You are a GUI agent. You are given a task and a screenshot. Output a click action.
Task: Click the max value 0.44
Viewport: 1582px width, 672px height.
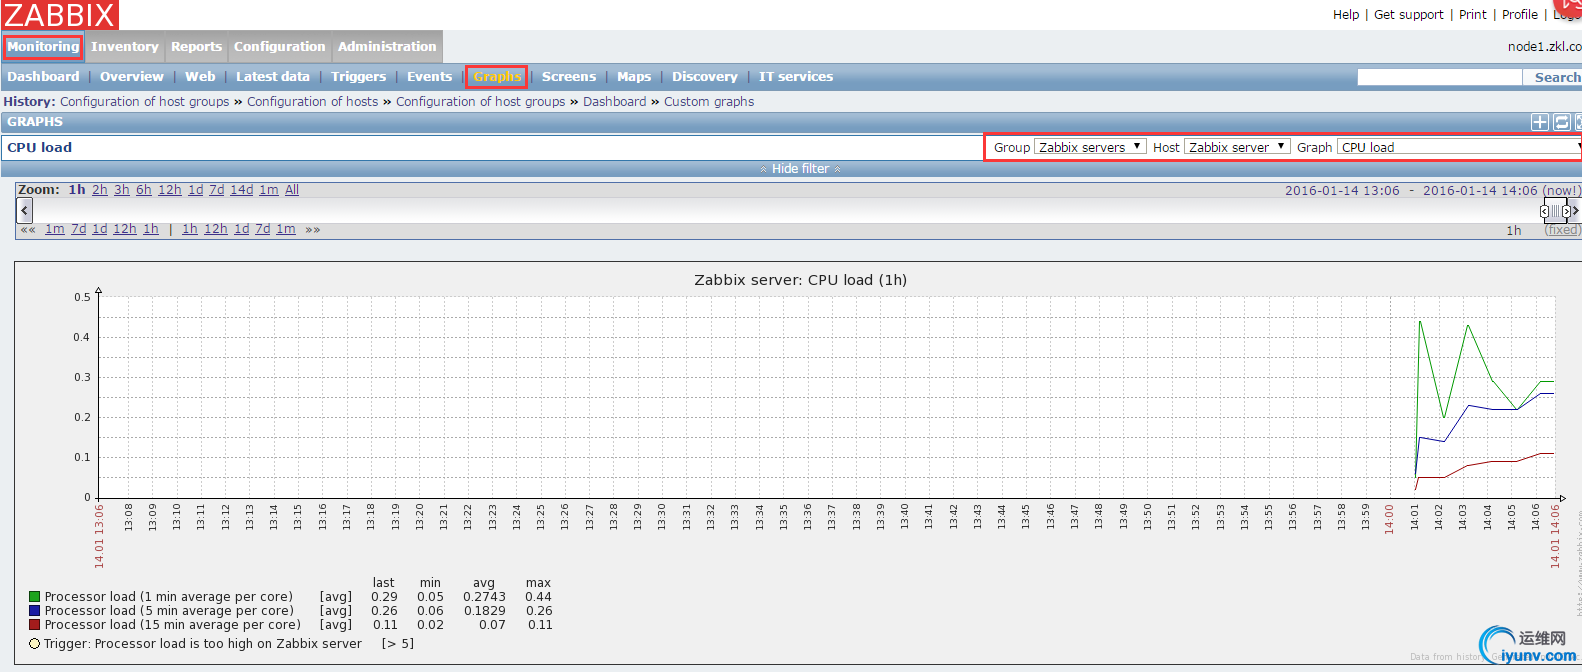(539, 597)
